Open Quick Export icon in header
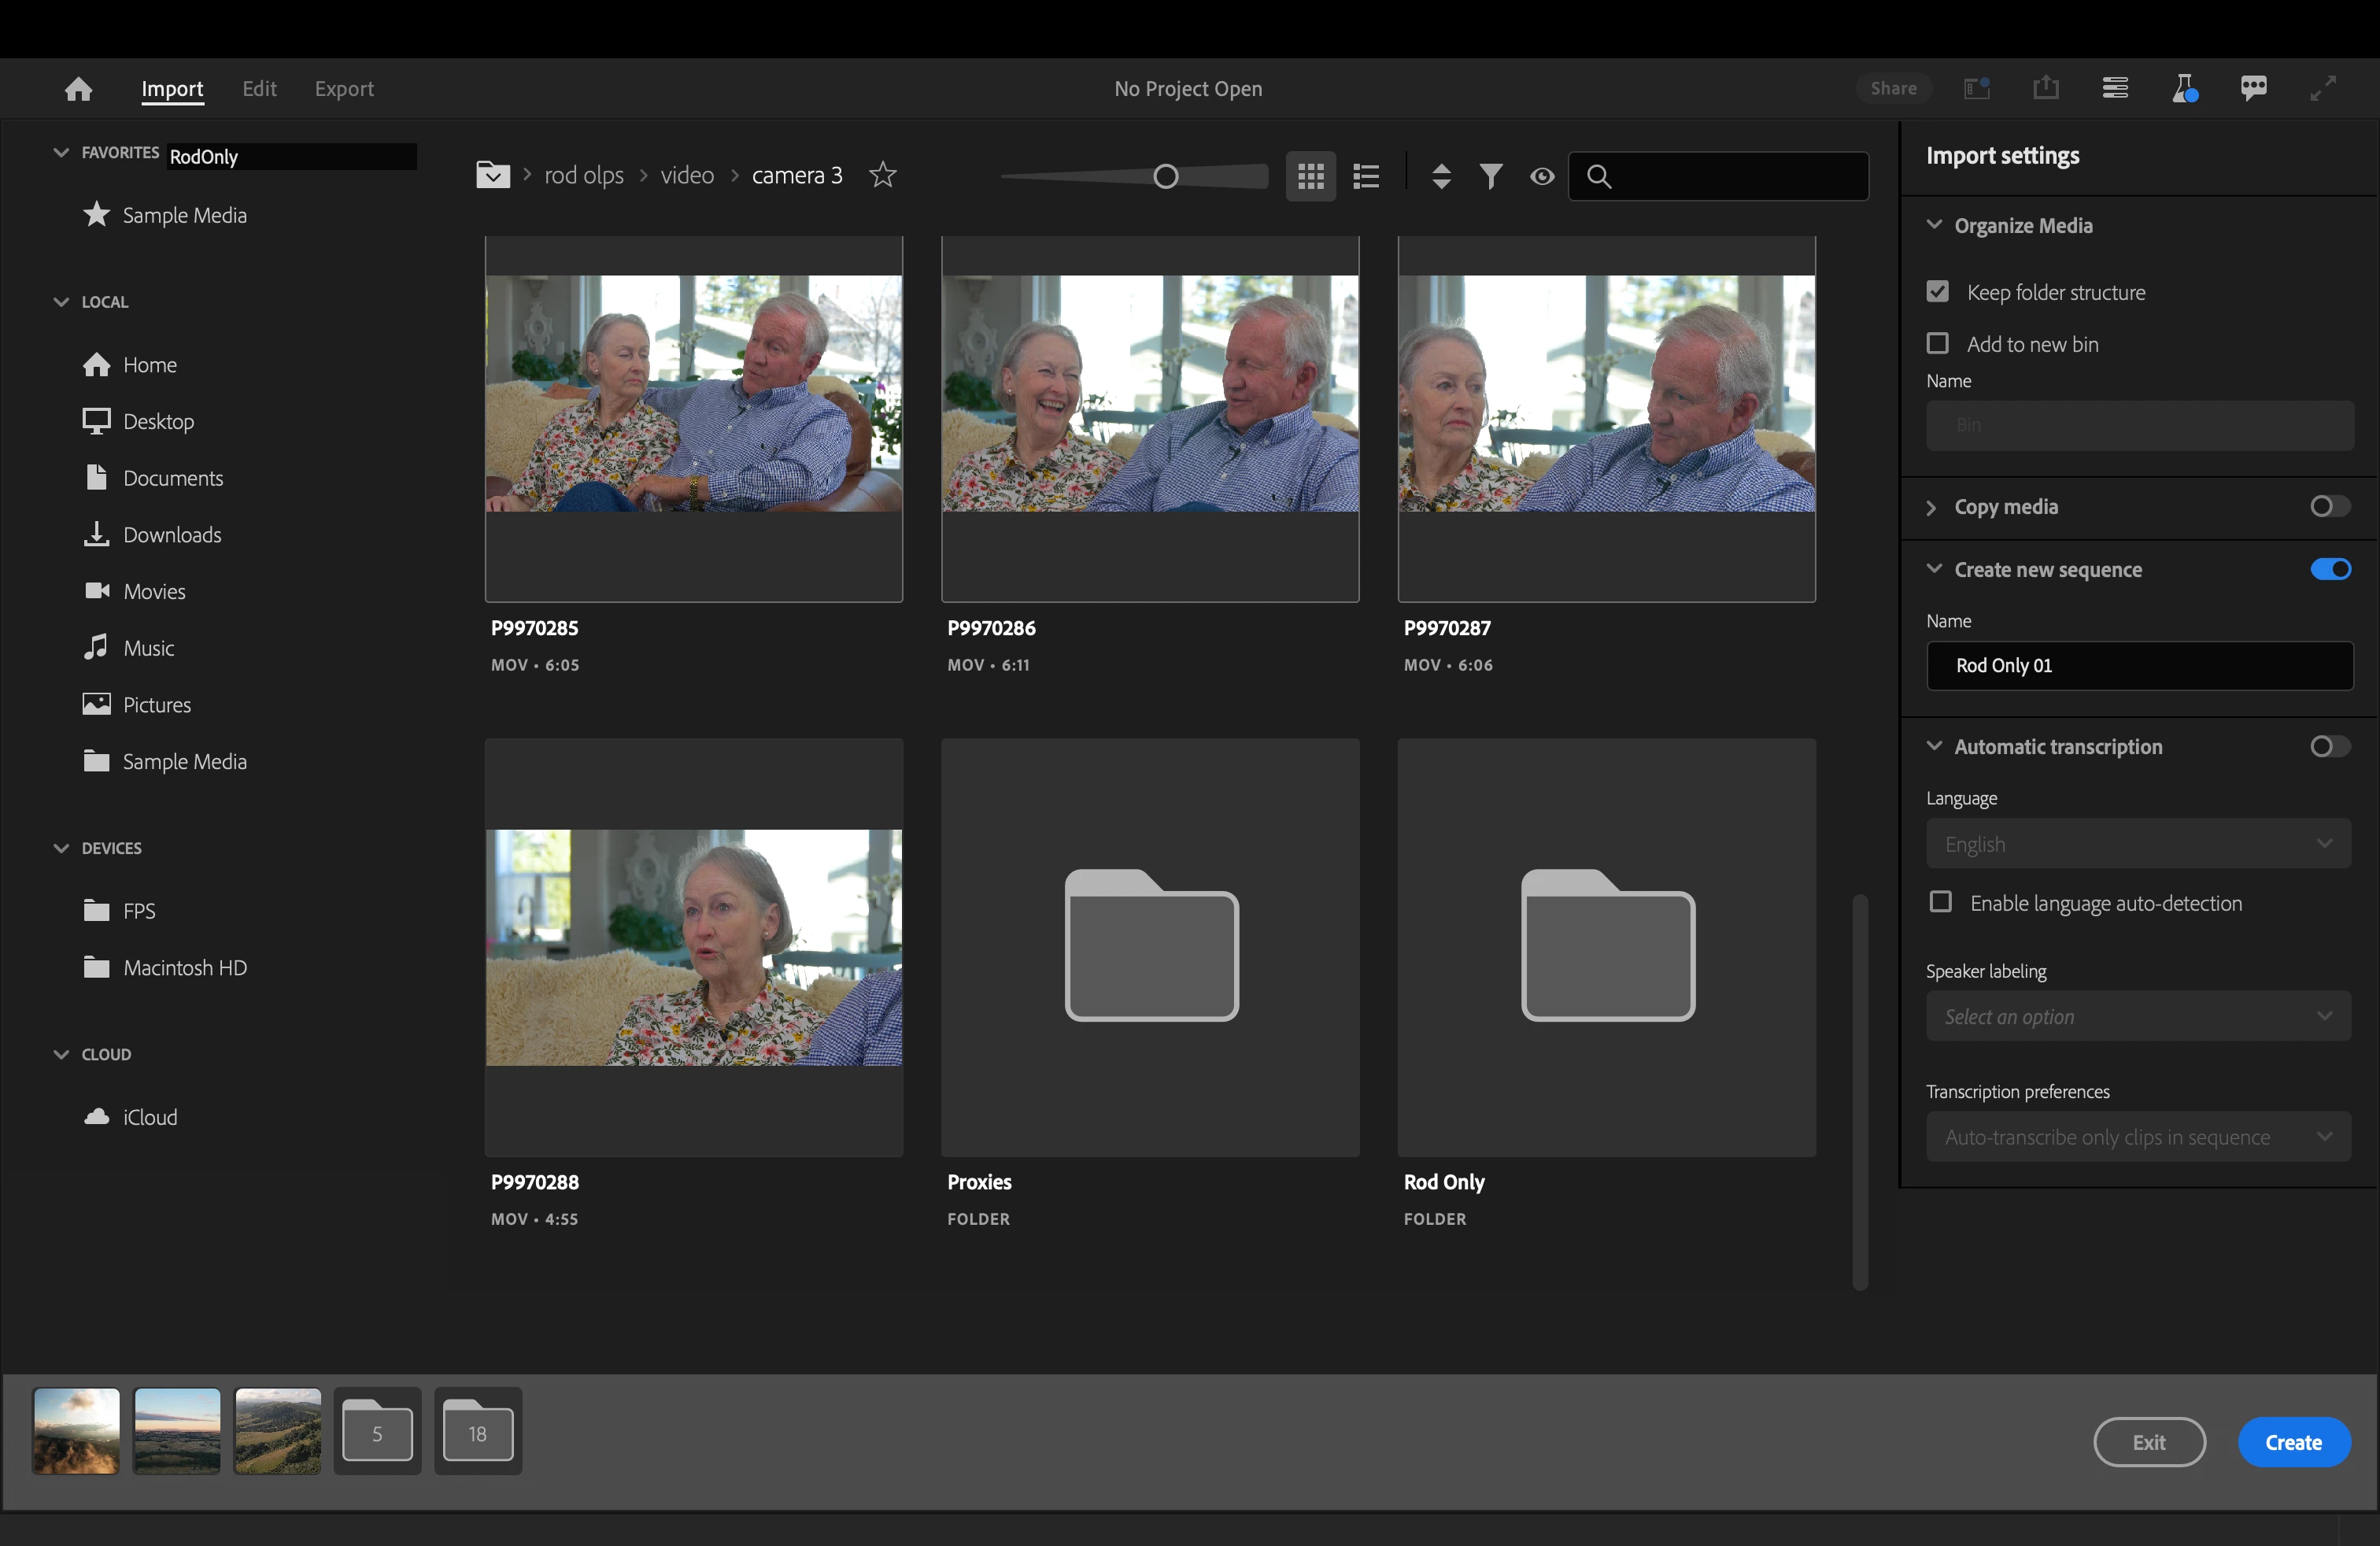 [x=2046, y=88]
